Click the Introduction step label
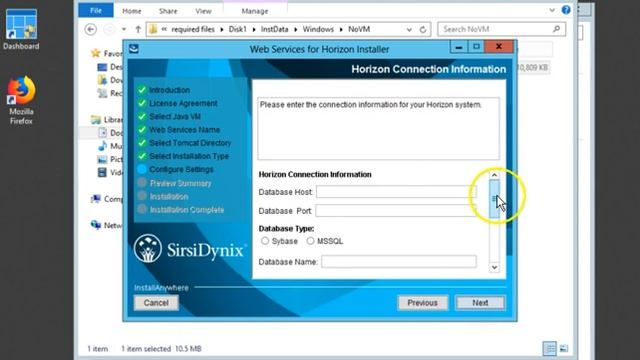This screenshot has height=360, width=640. click(169, 90)
